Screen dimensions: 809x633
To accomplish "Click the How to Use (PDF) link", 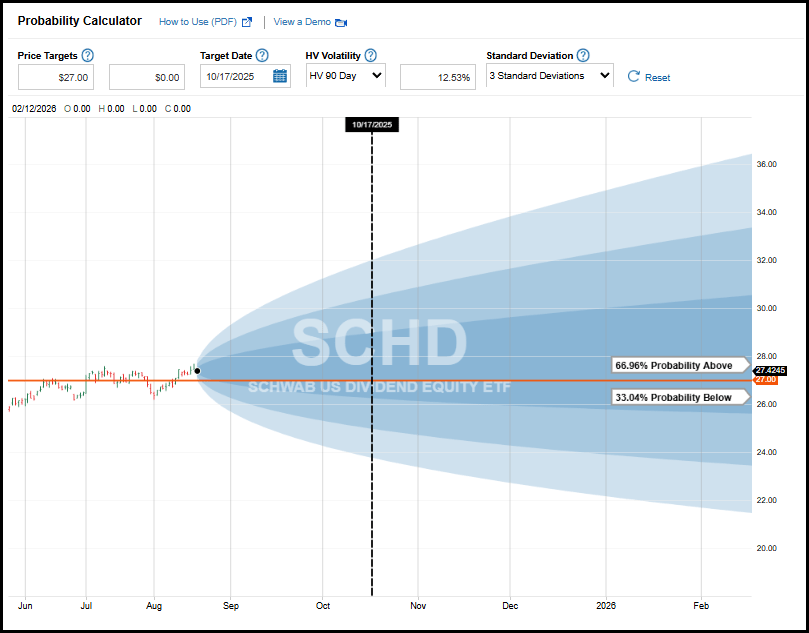I will pyautogui.click(x=199, y=21).
